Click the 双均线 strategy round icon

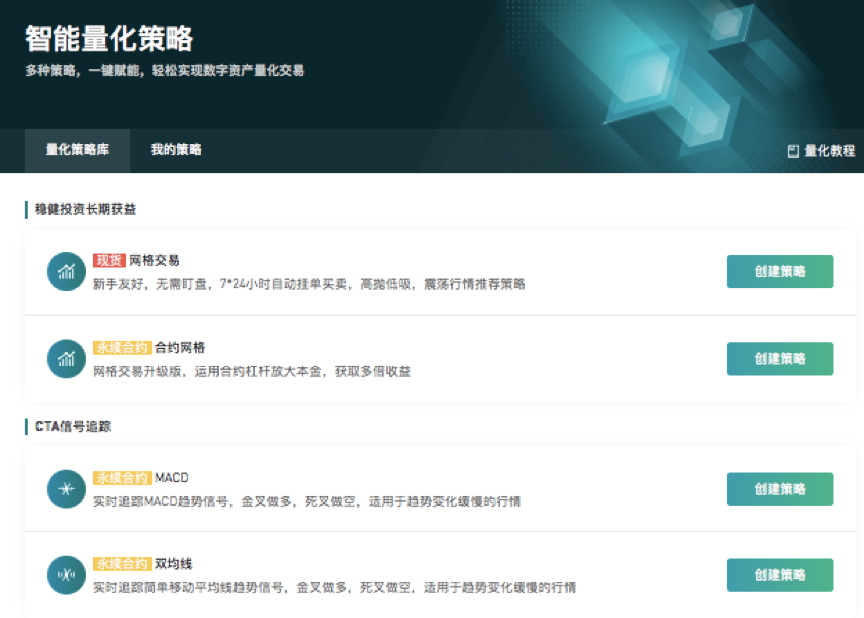tap(66, 575)
